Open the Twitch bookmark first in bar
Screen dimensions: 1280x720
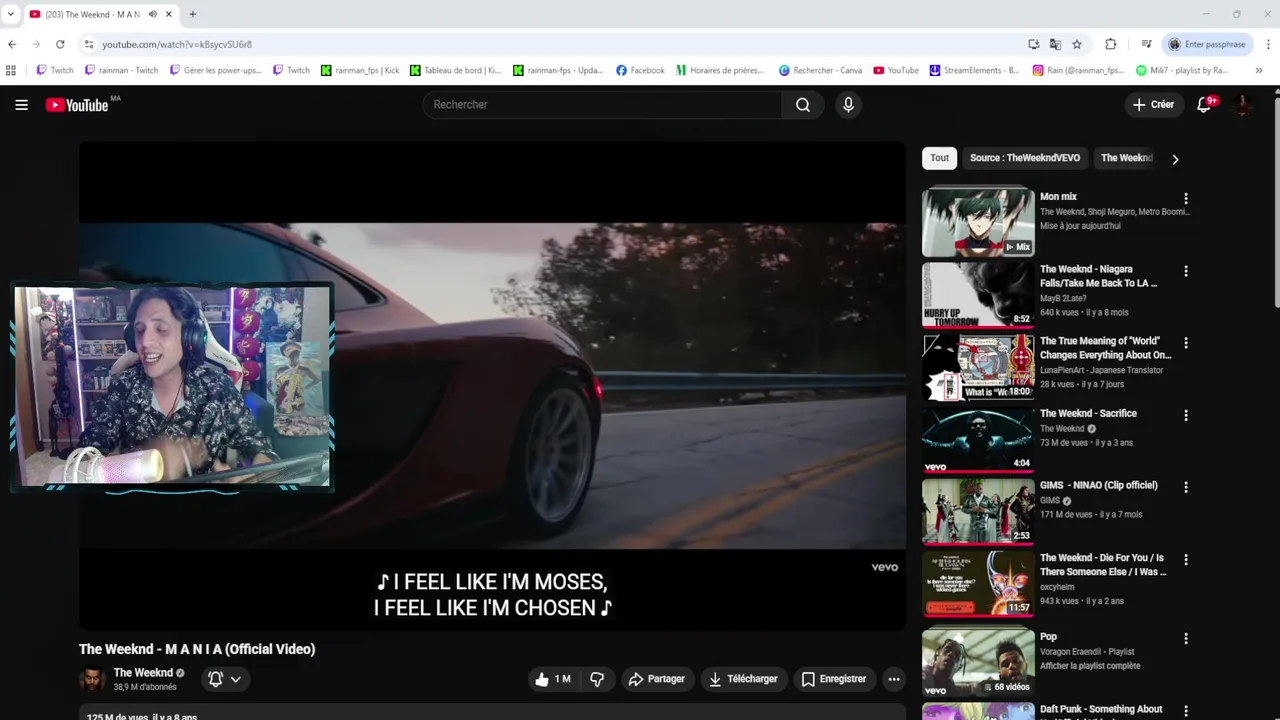tap(55, 70)
